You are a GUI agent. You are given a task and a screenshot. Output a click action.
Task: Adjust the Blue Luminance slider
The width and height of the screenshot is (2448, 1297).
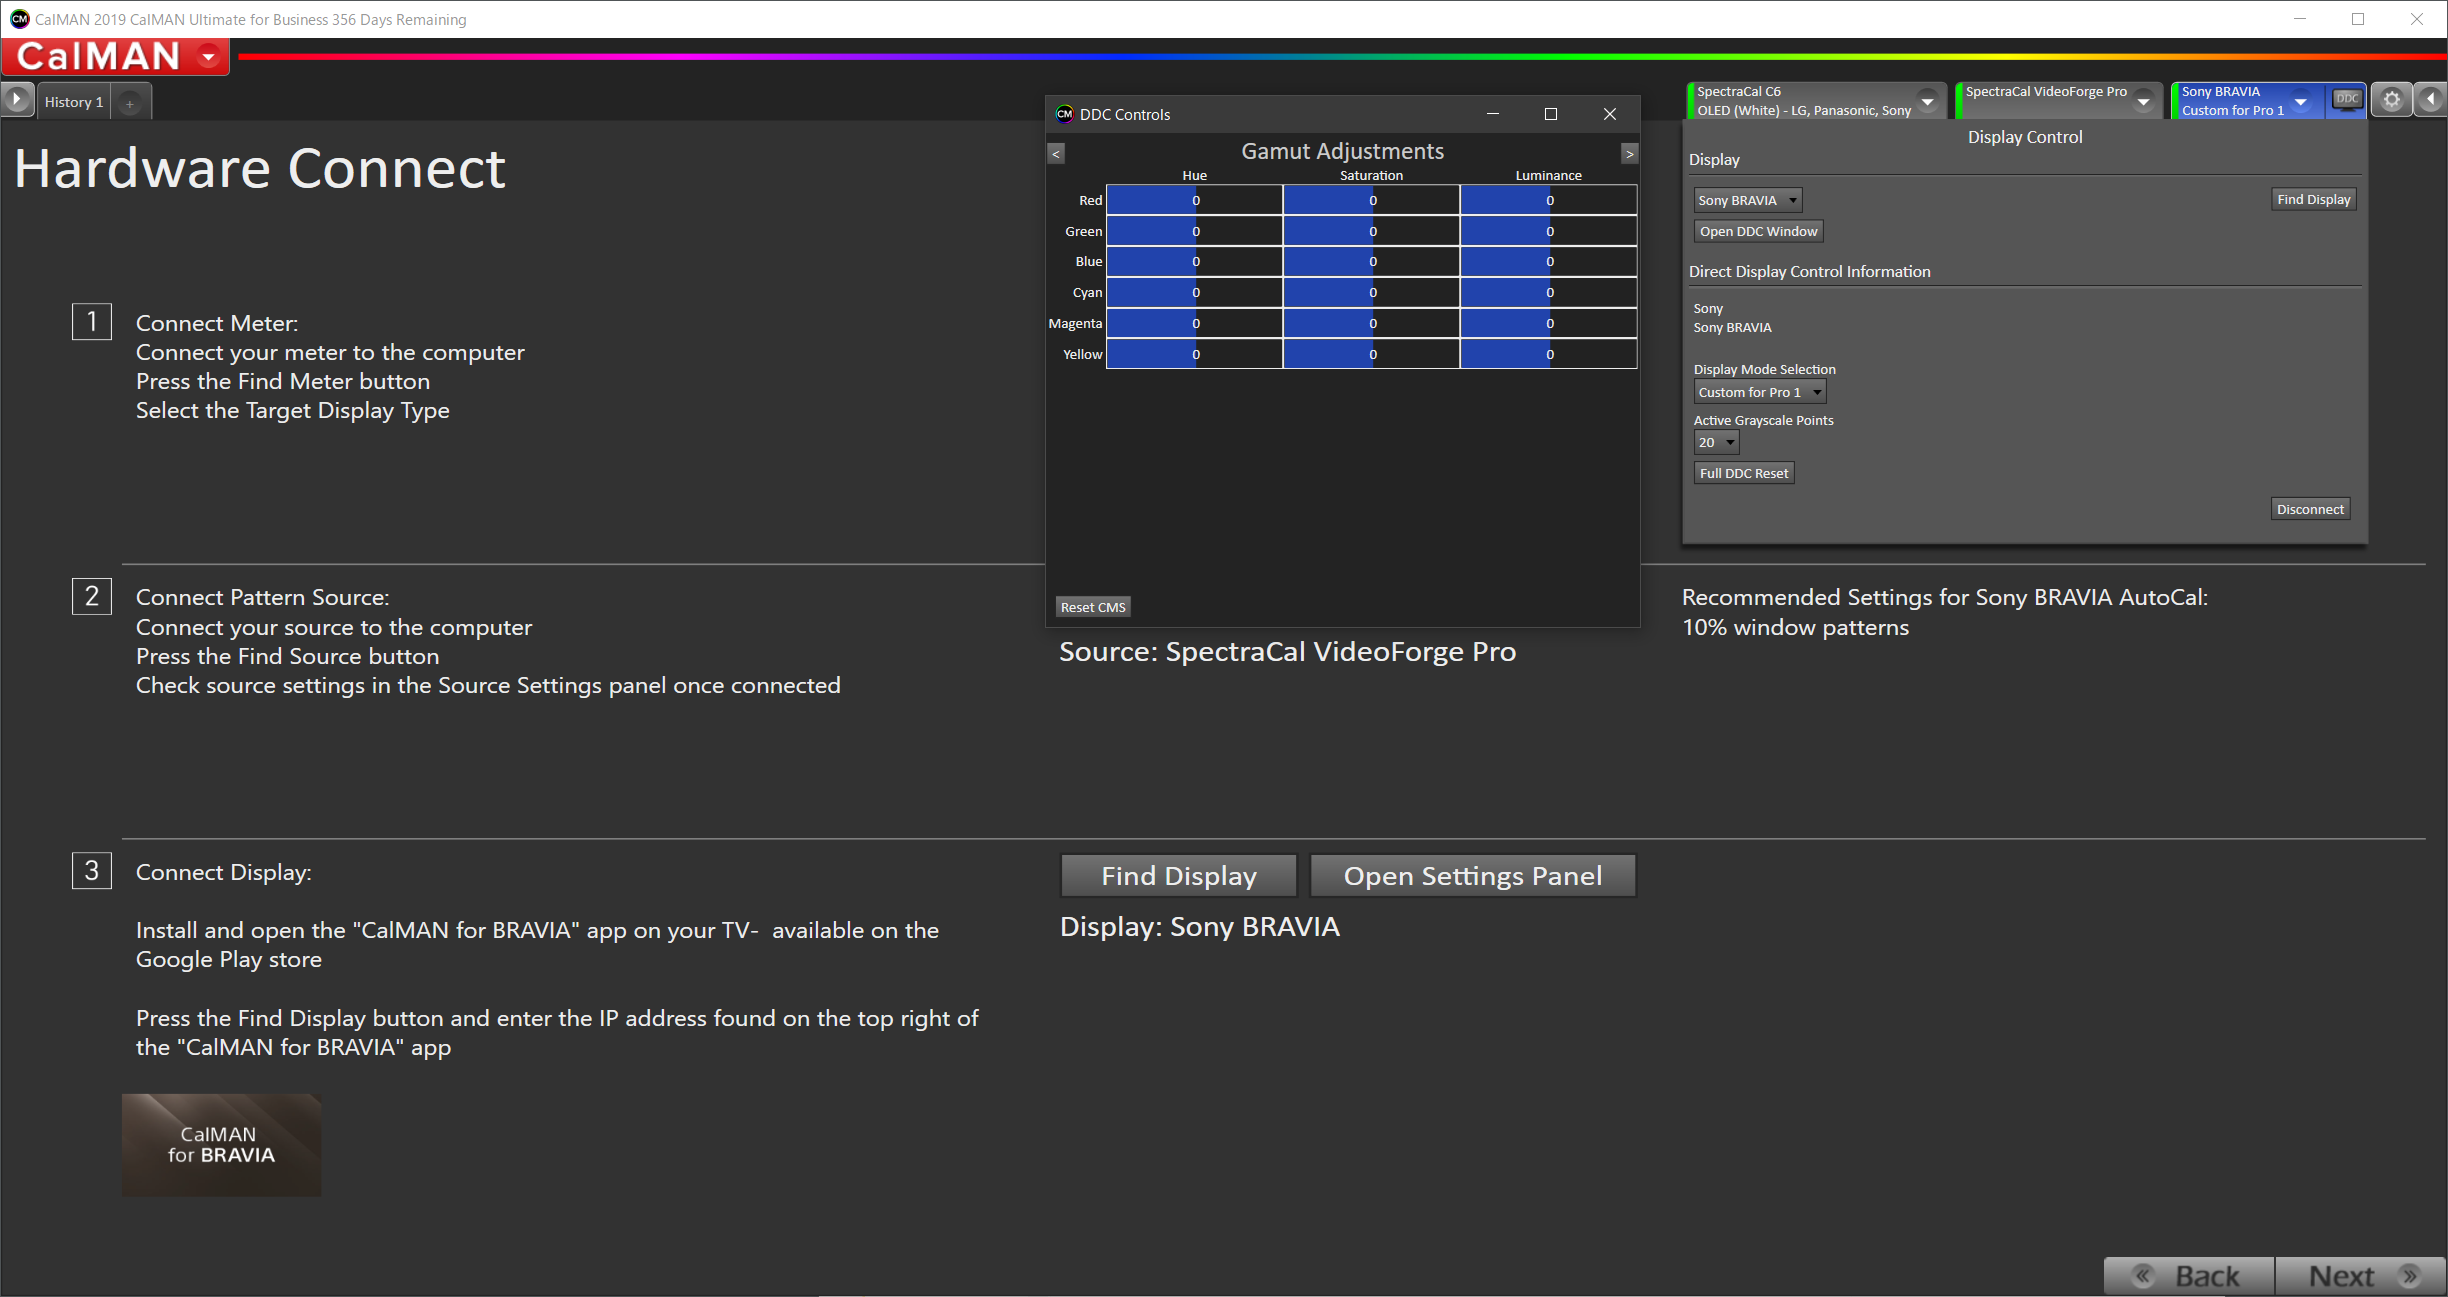[1548, 261]
